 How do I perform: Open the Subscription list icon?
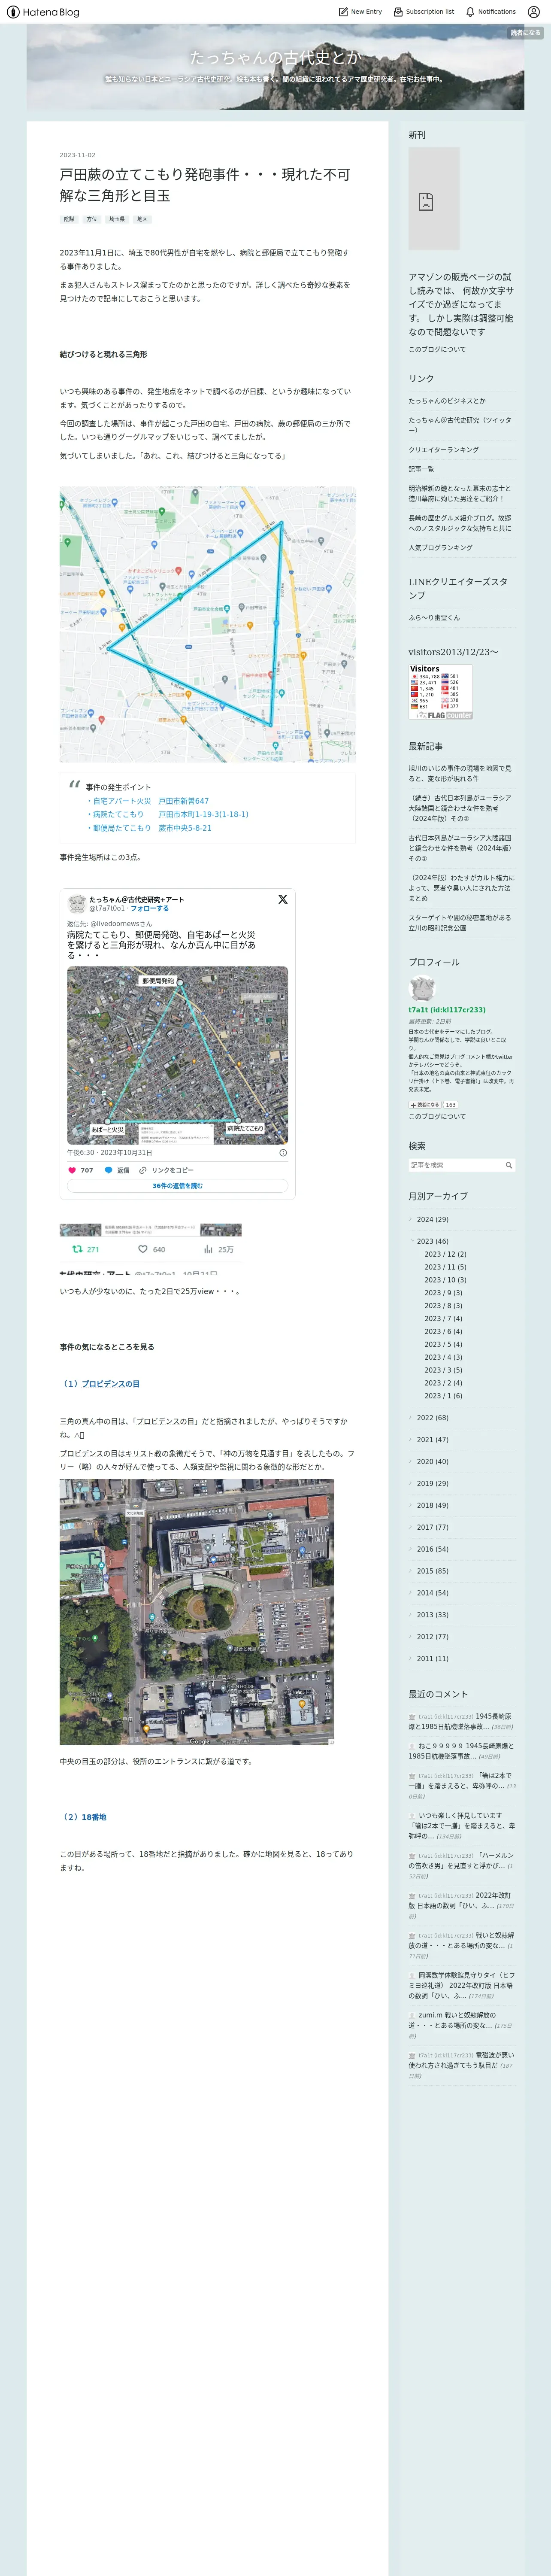point(398,12)
